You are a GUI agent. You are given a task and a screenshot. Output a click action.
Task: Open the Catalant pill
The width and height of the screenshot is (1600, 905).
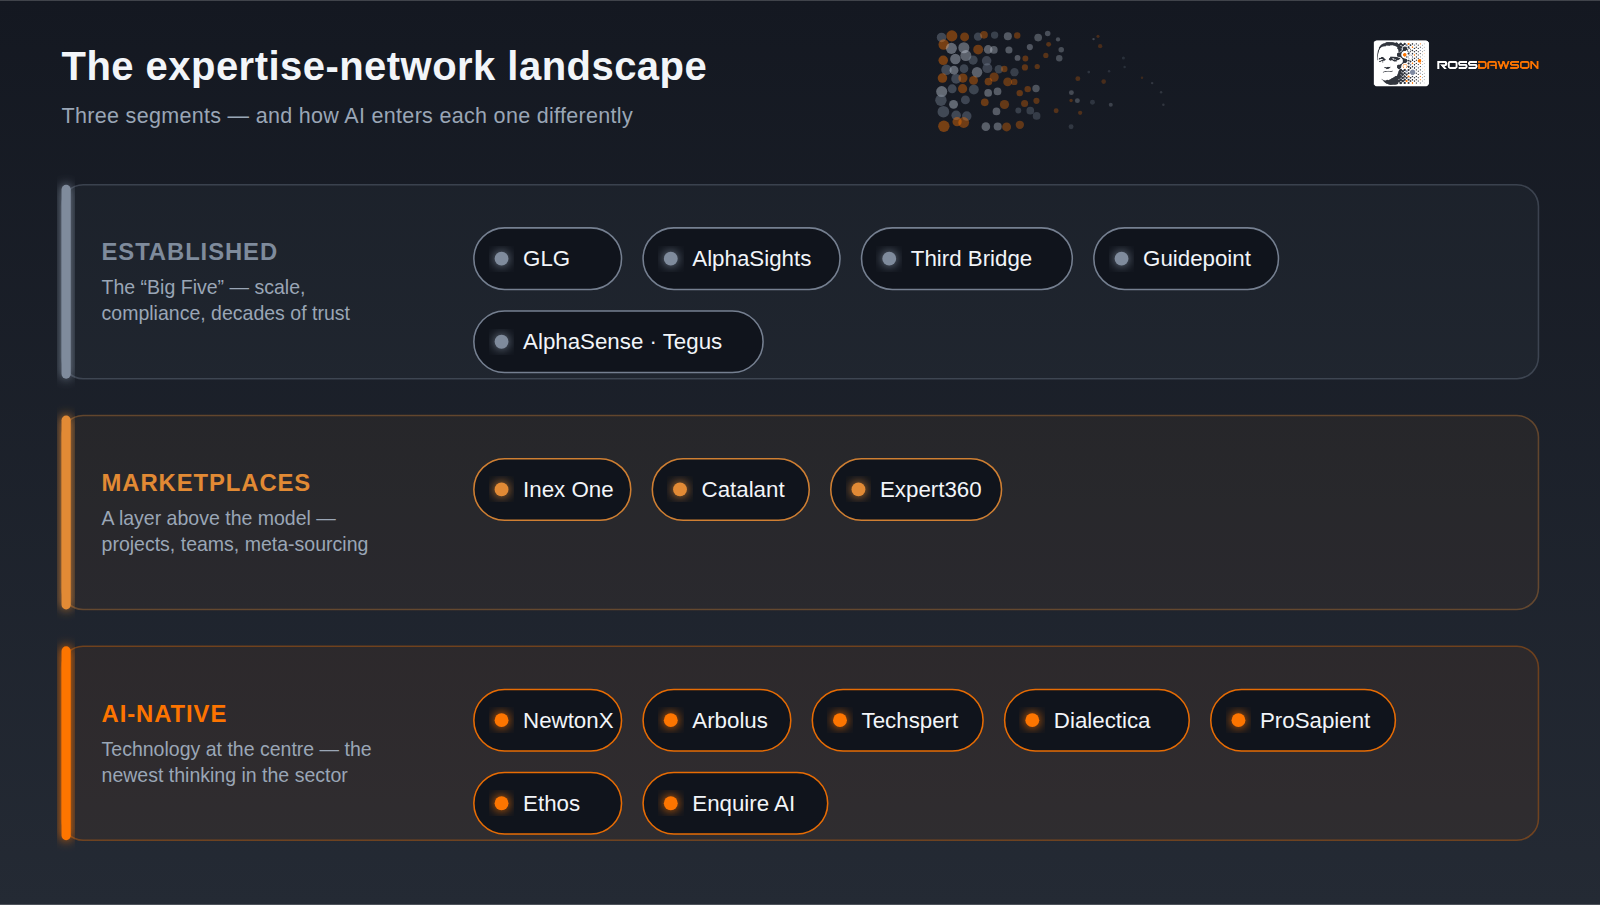pos(730,490)
